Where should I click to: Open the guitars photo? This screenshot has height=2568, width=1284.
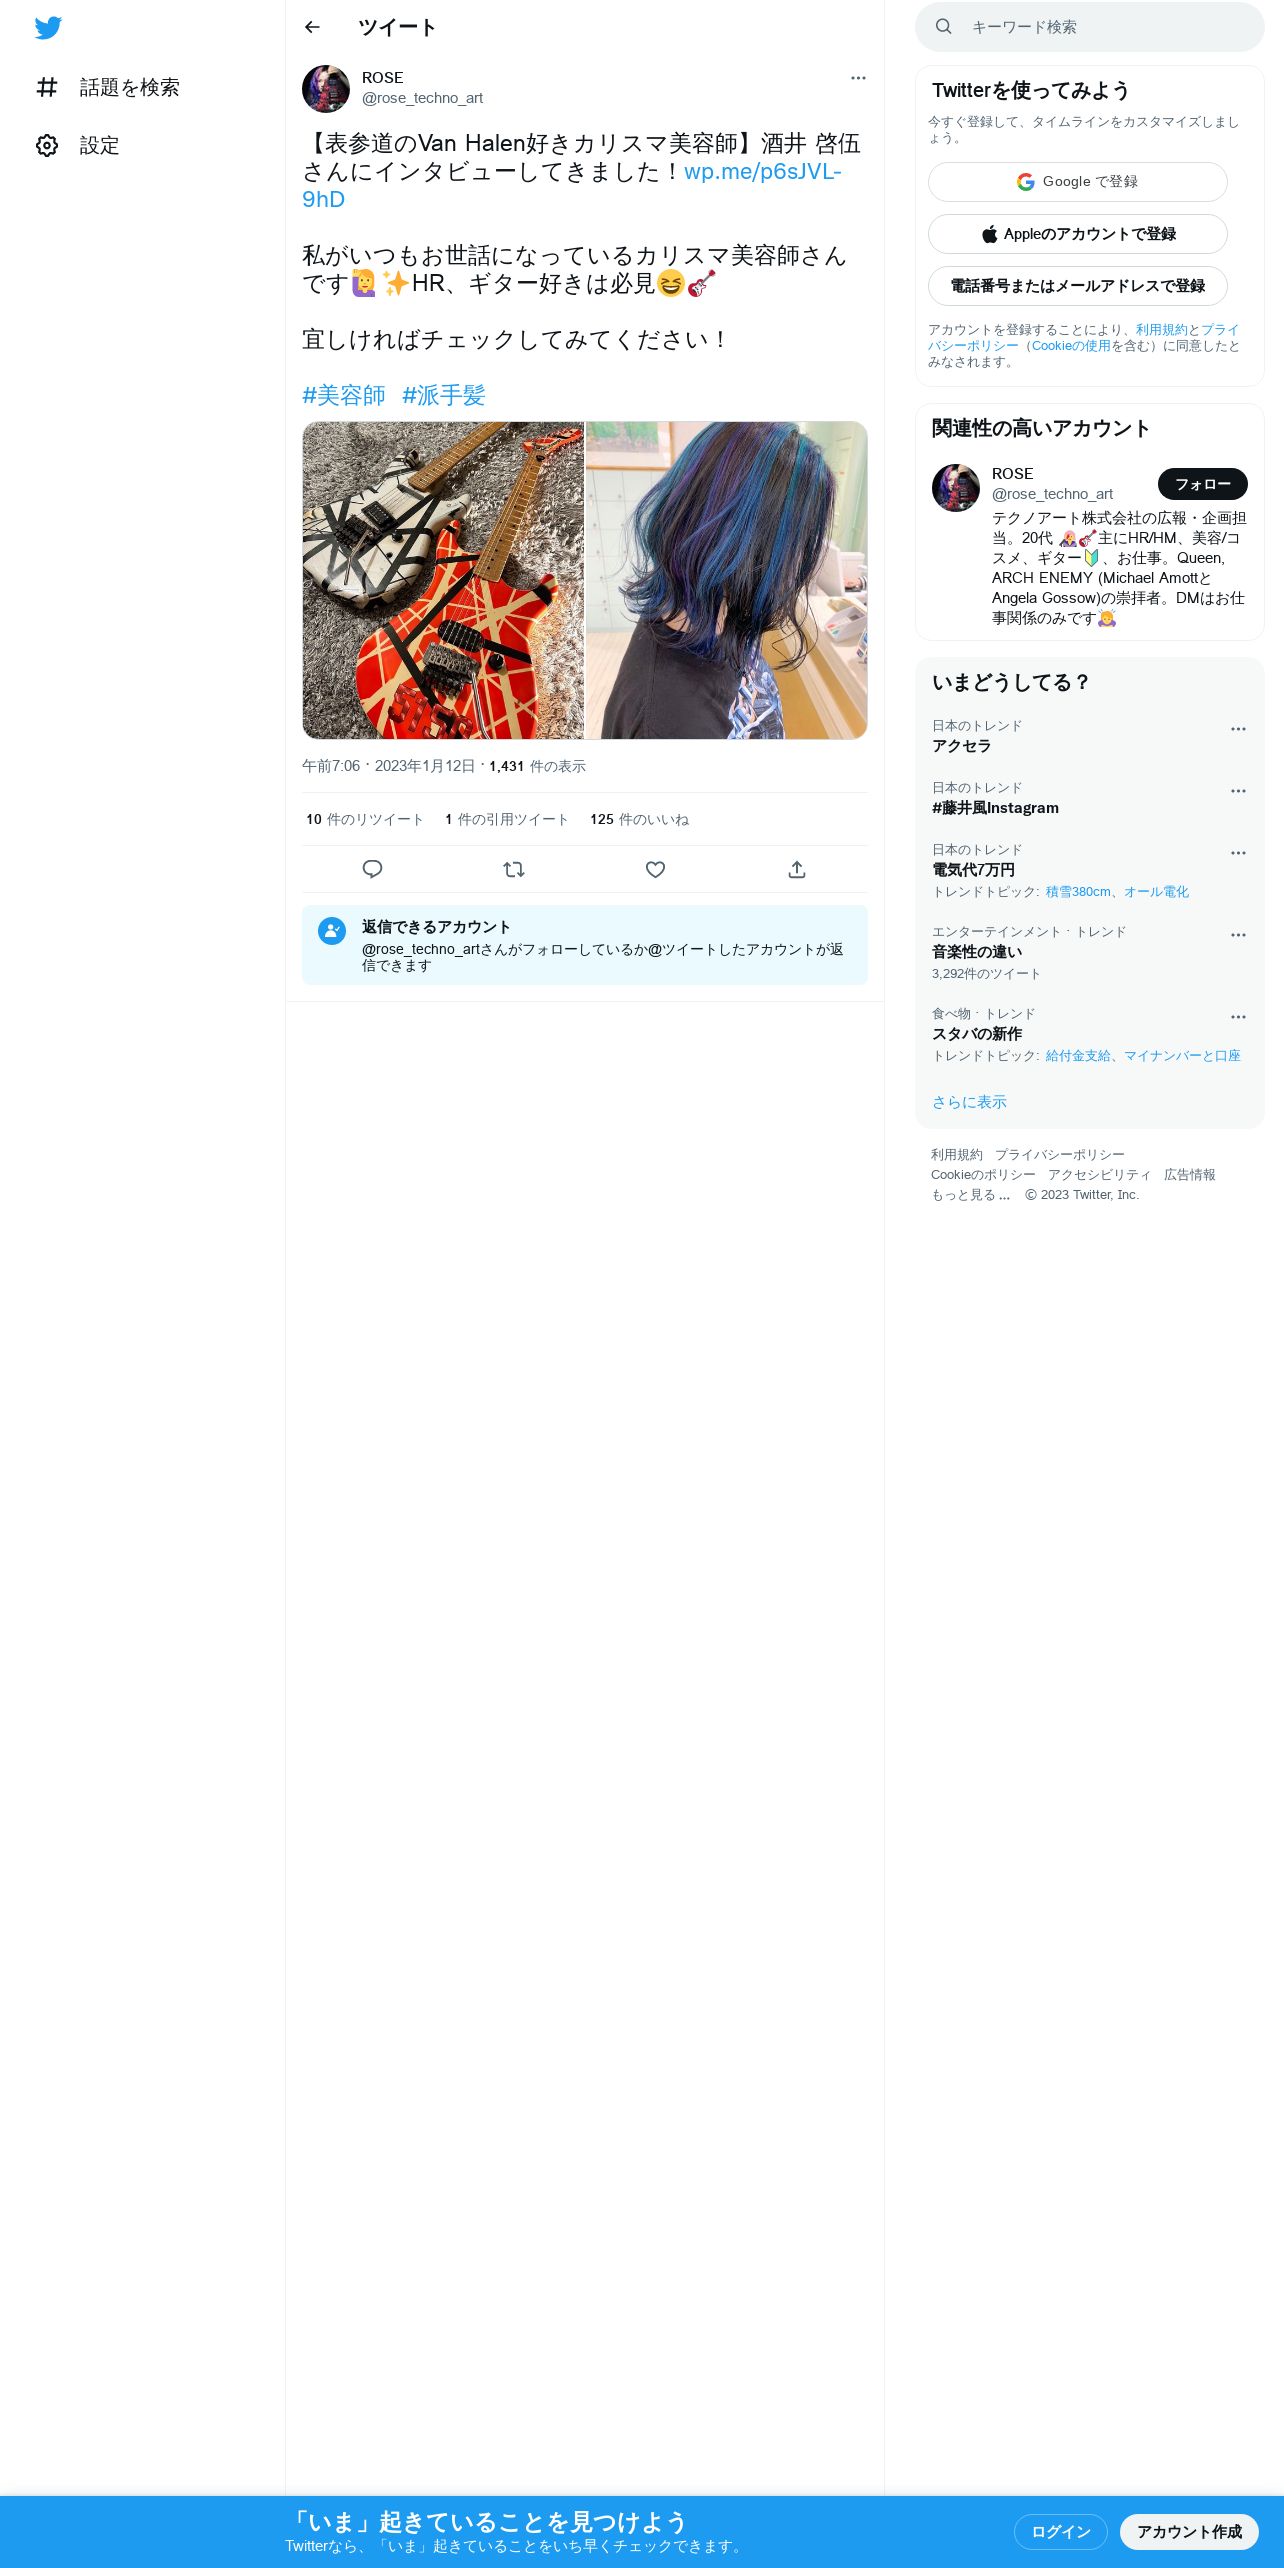[443, 580]
